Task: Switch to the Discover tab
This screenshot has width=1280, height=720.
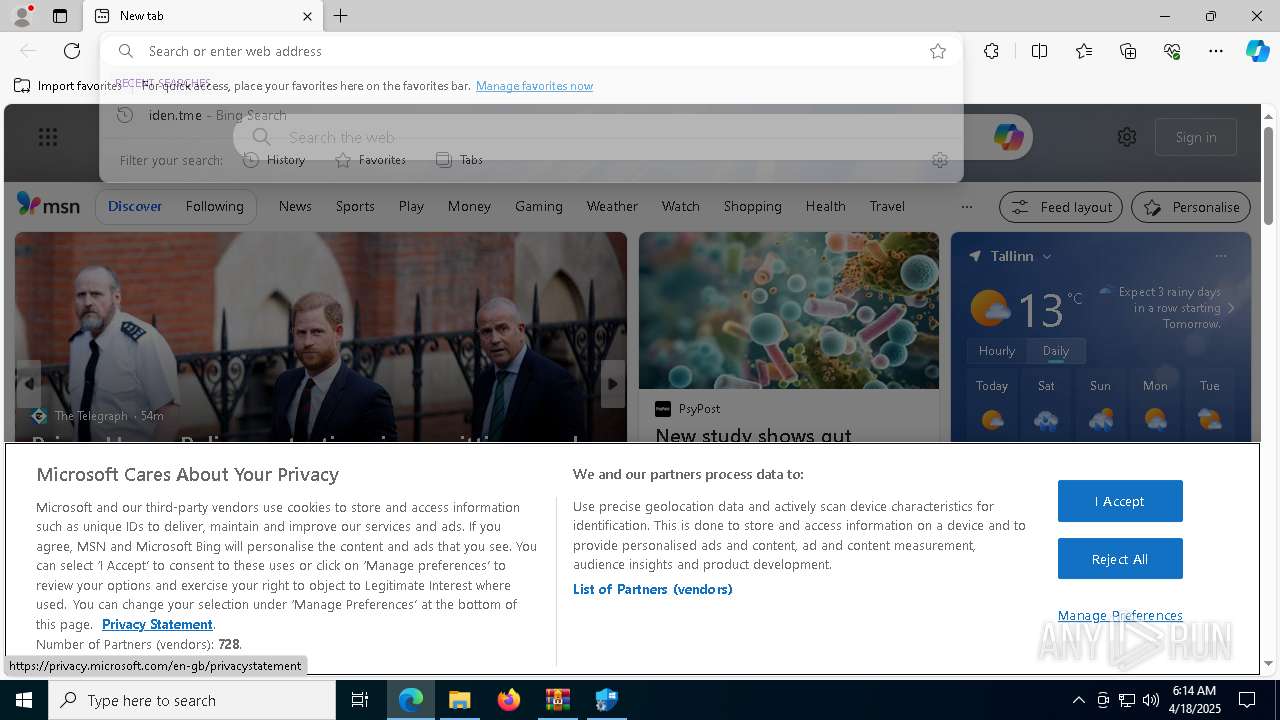Action: pos(135,206)
